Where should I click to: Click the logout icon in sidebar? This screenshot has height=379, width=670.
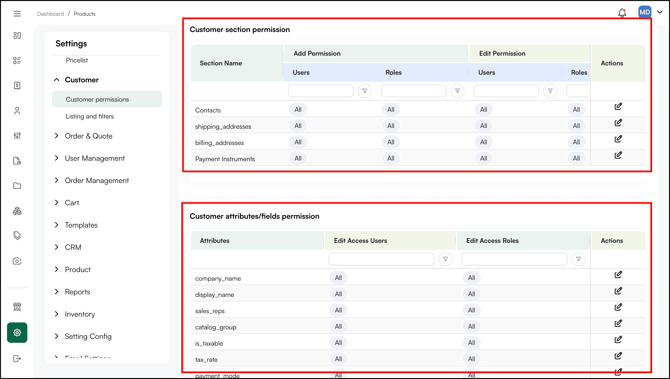17,358
